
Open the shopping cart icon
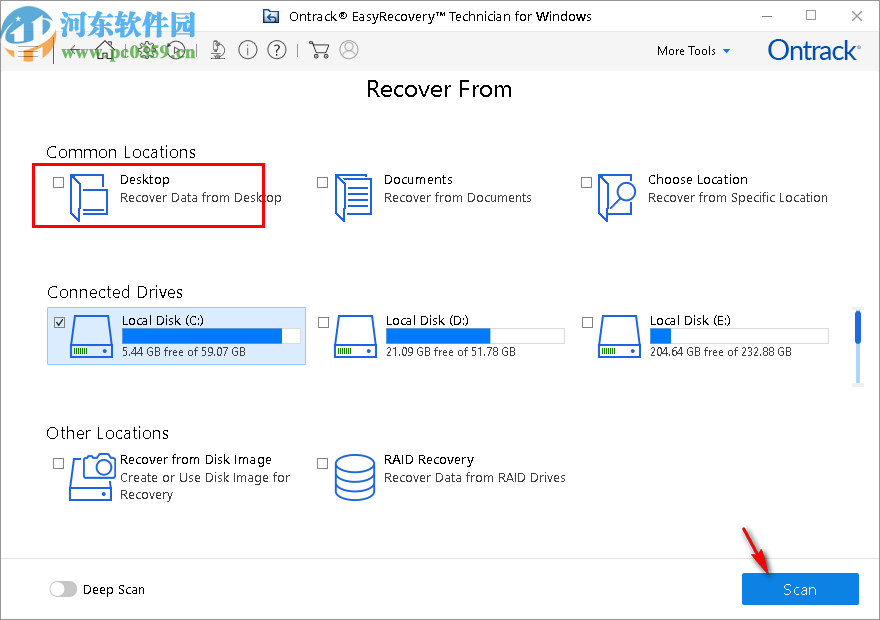click(x=320, y=50)
